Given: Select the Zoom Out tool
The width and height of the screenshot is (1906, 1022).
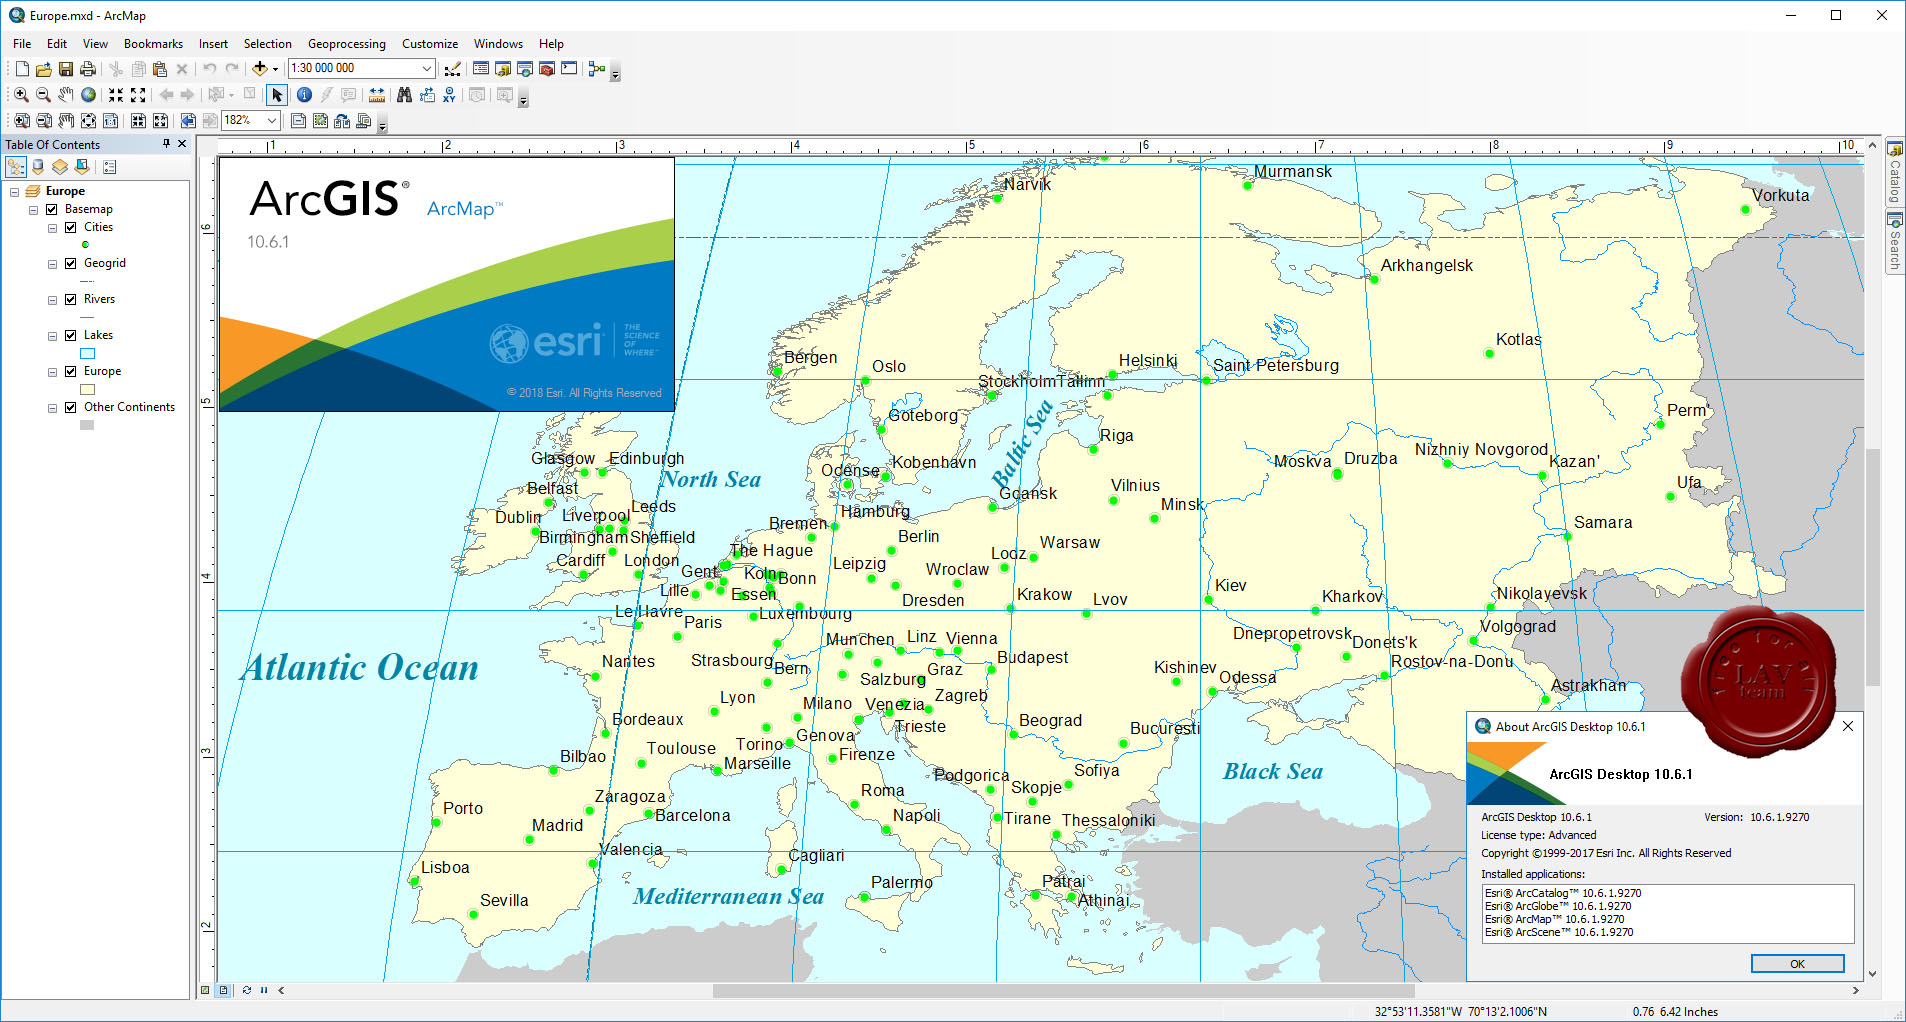Looking at the screenshot, I should coord(43,95).
